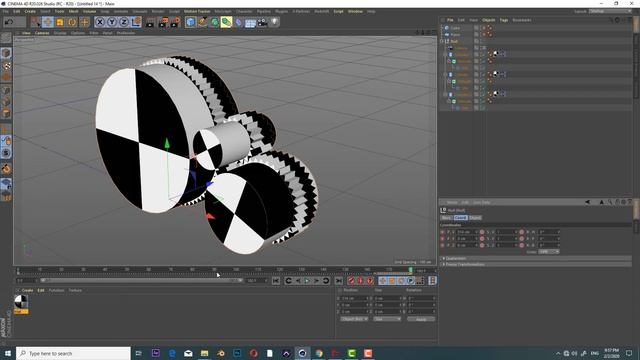Click the Light bulb icon
This screenshot has height=360, width=640.
274,22
